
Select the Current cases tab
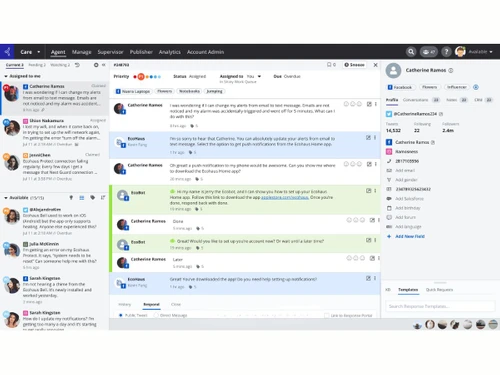click(x=15, y=65)
